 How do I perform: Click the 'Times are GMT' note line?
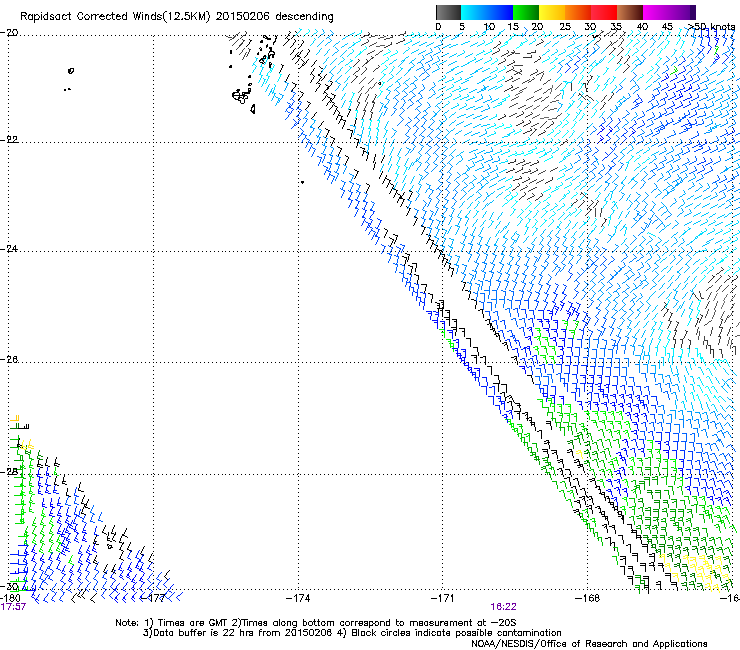315,623
